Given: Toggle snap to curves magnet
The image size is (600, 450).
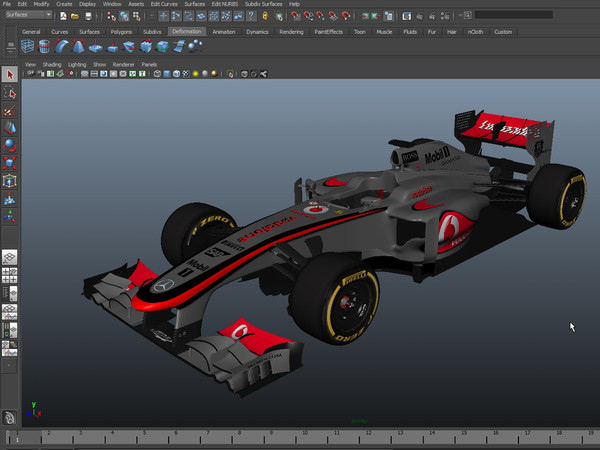Looking at the screenshot, I should [308, 16].
